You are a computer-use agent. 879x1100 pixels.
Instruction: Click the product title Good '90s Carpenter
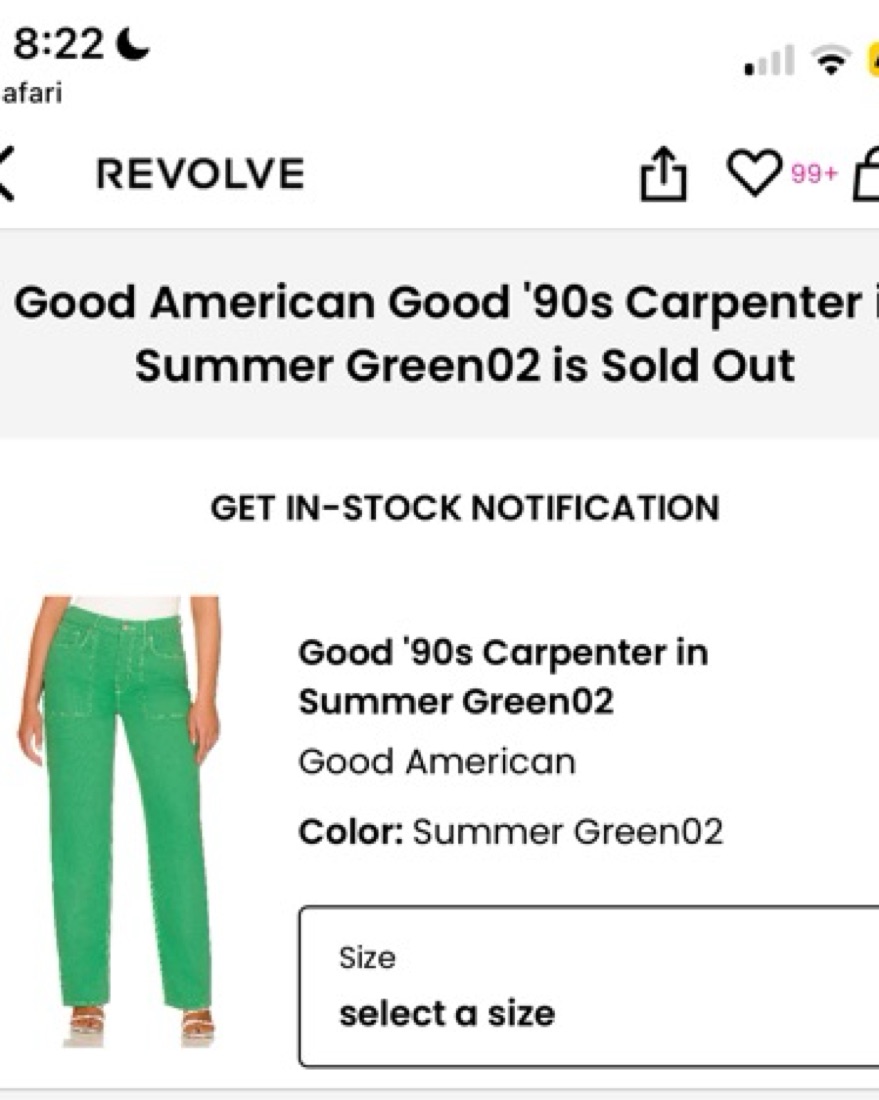503,677
